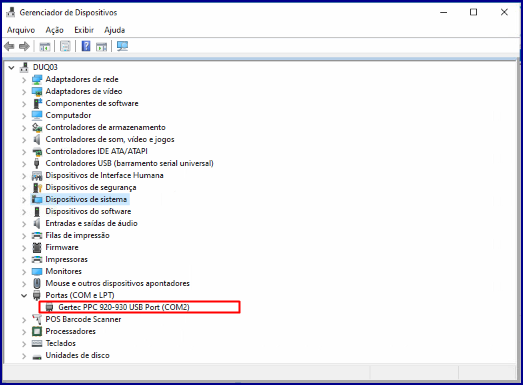
Task: Click the mouse icon beside Mouse e outros dispositivos
Action: pyautogui.click(x=37, y=284)
